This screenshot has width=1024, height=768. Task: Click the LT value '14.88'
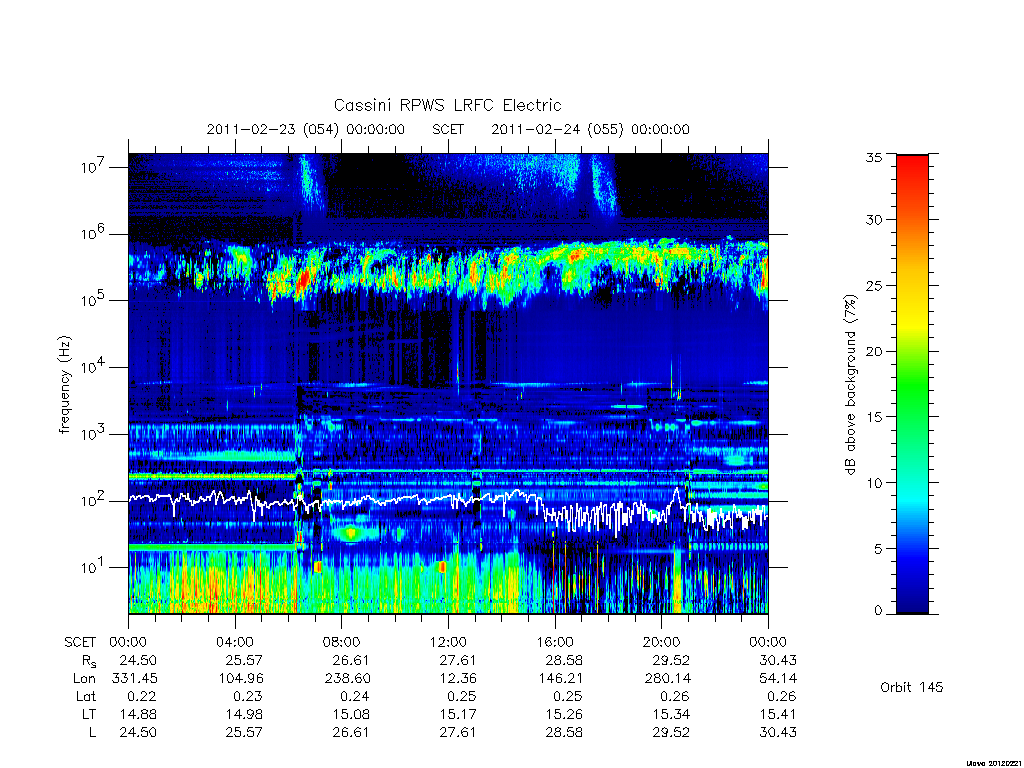pyautogui.click(x=138, y=714)
